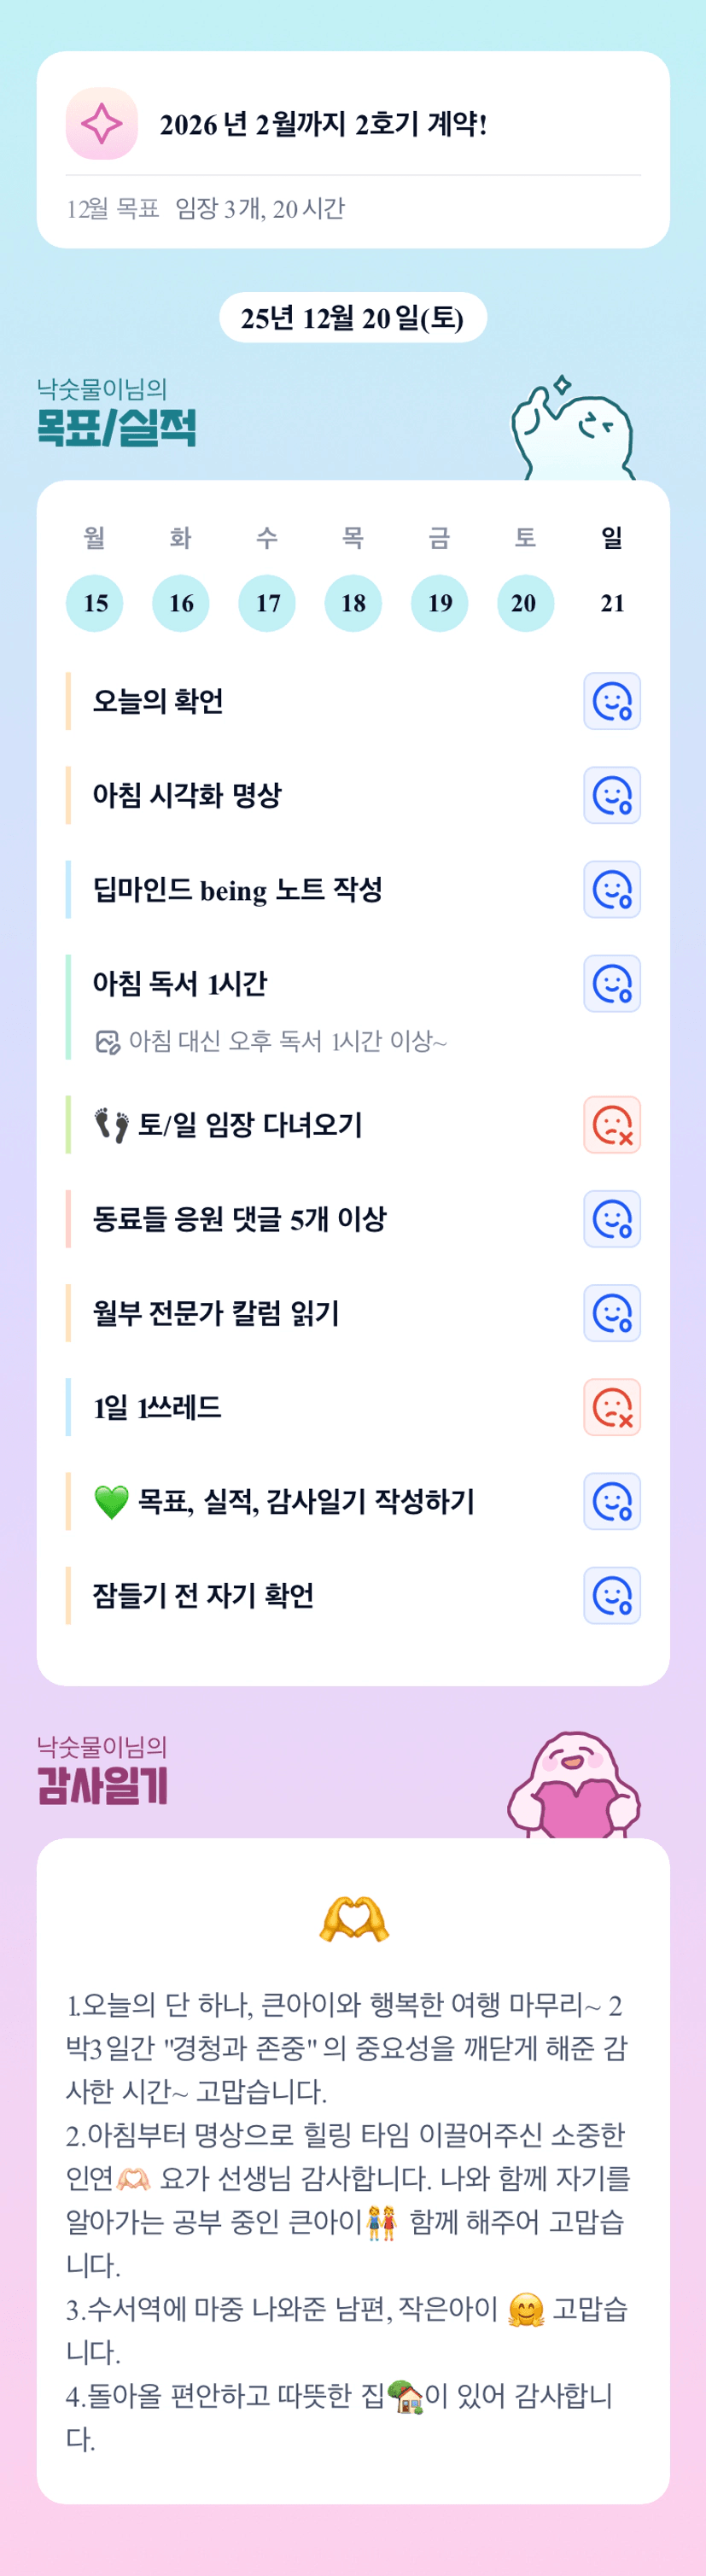This screenshot has width=706, height=2576.
Task: Toggle status for 딥마인드 being 노트 작성
Action: pyautogui.click(x=611, y=889)
